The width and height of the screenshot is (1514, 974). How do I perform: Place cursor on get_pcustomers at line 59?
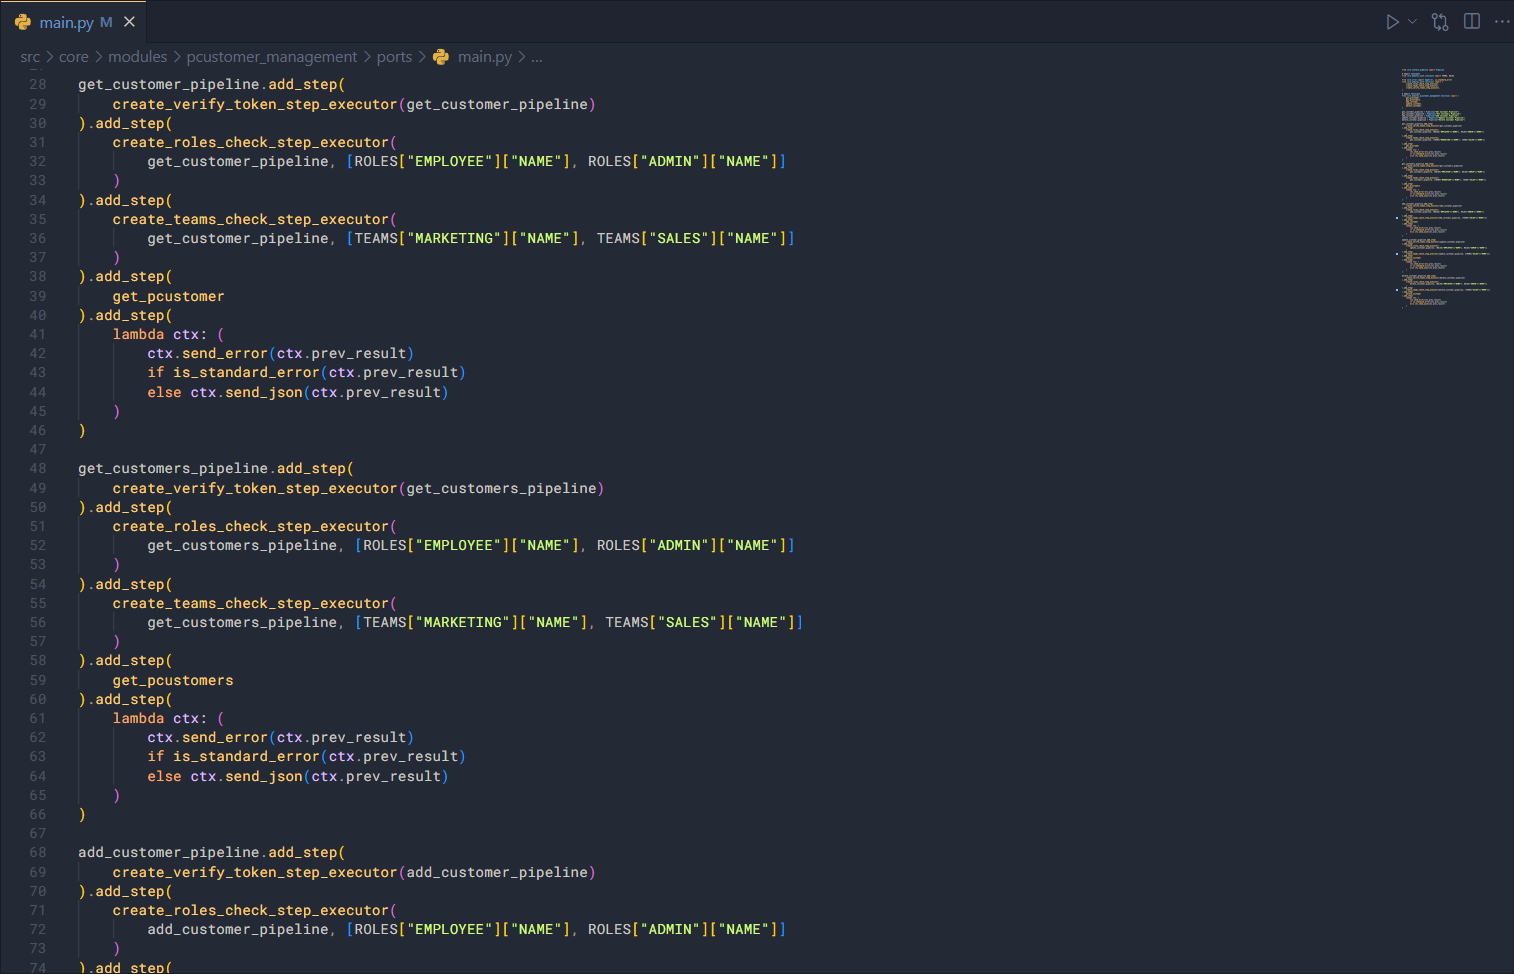173,680
